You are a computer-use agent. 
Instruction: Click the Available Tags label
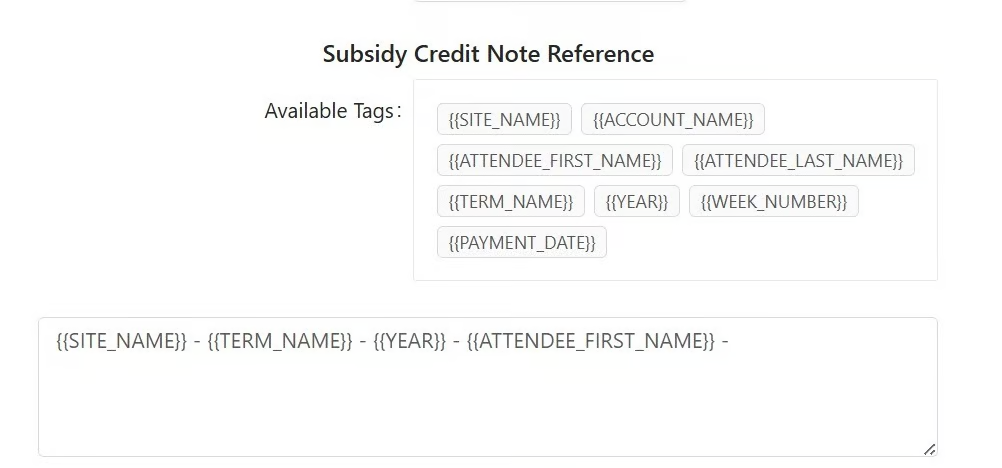(x=332, y=111)
